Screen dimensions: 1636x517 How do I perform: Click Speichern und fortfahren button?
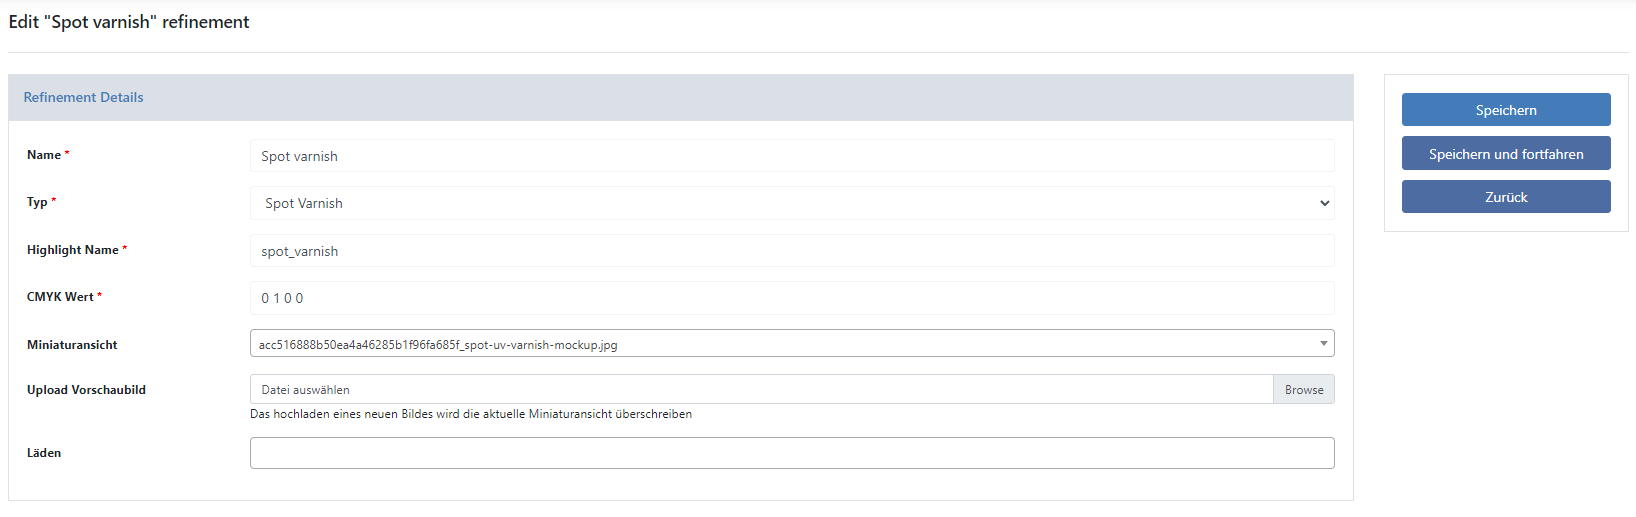pyautogui.click(x=1506, y=154)
